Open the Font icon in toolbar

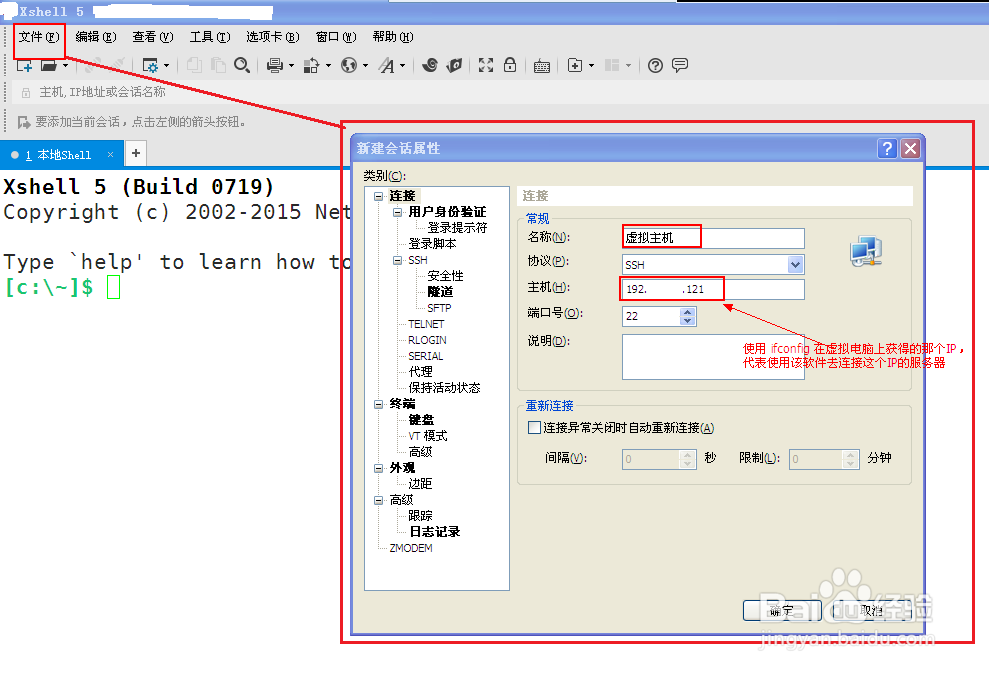tap(386, 66)
